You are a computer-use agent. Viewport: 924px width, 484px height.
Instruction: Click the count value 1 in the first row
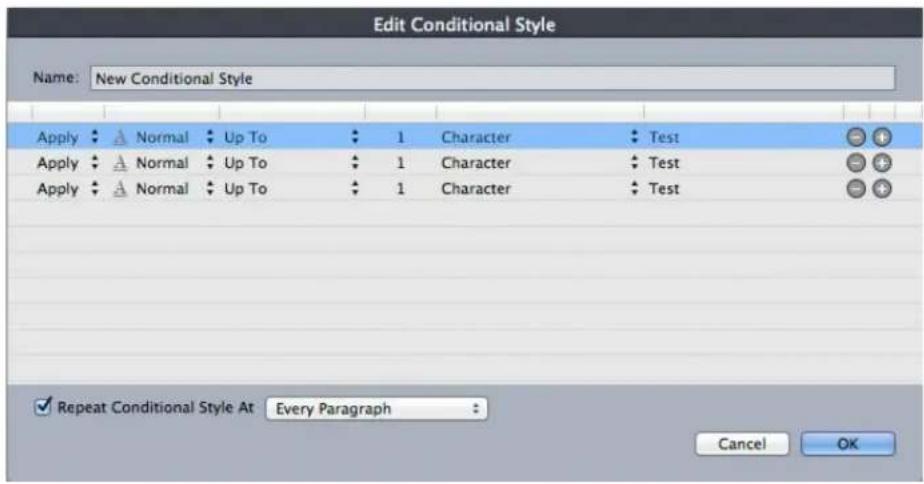400,137
